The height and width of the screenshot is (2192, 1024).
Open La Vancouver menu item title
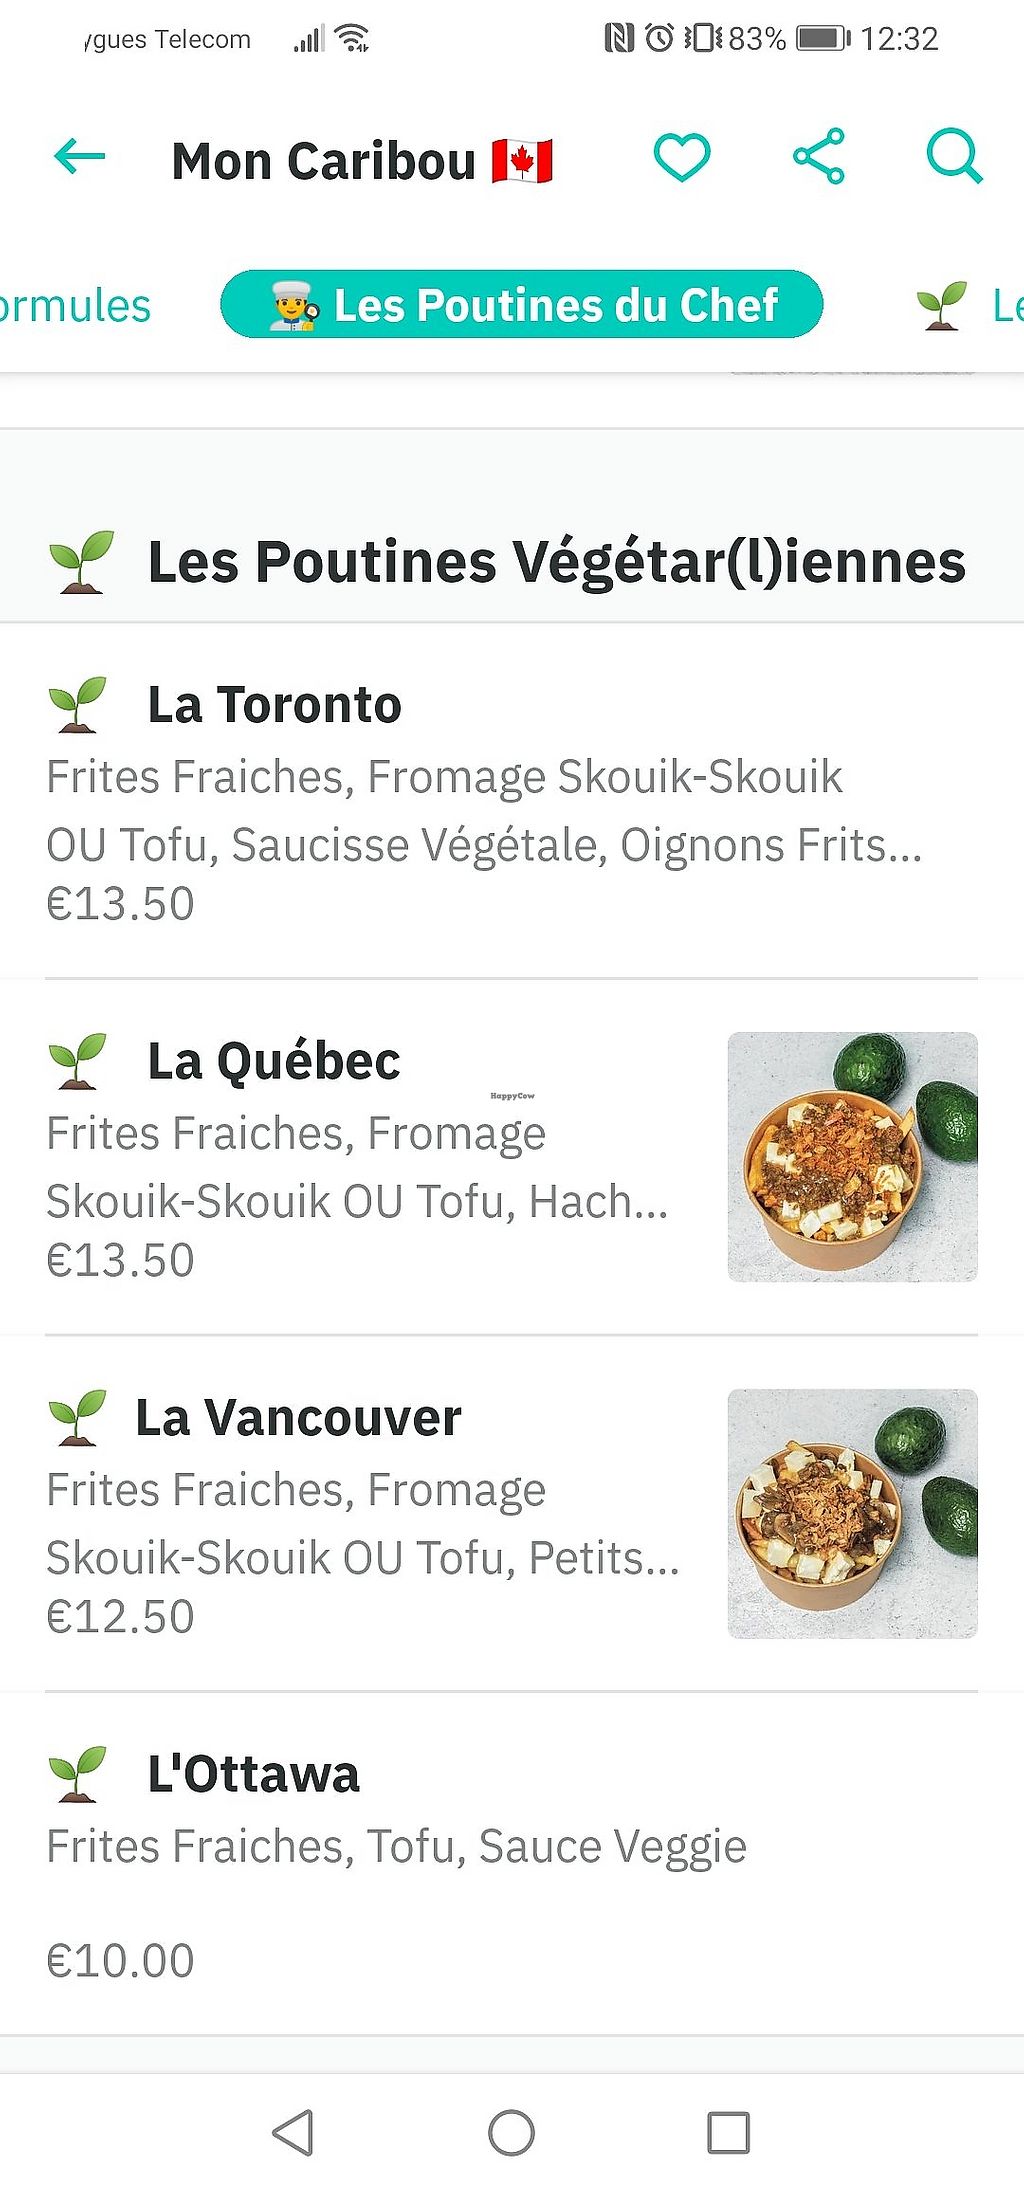coord(298,1418)
